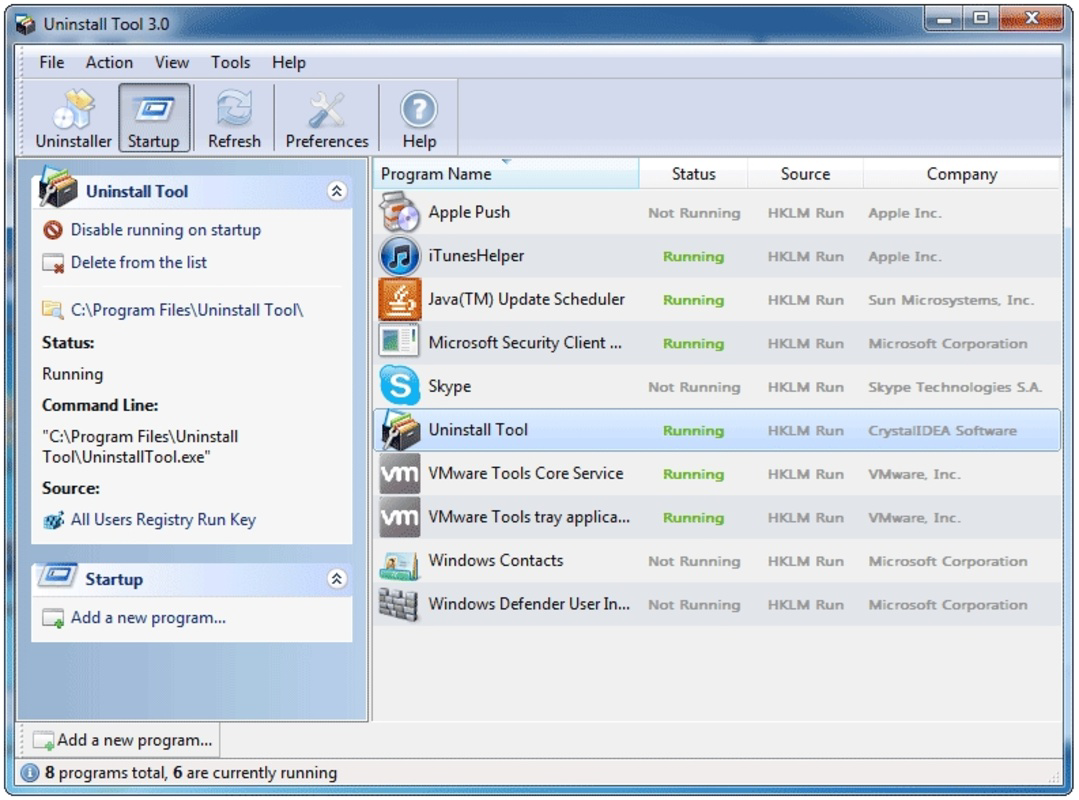Click the iTunesHelper program icon

pos(397,256)
